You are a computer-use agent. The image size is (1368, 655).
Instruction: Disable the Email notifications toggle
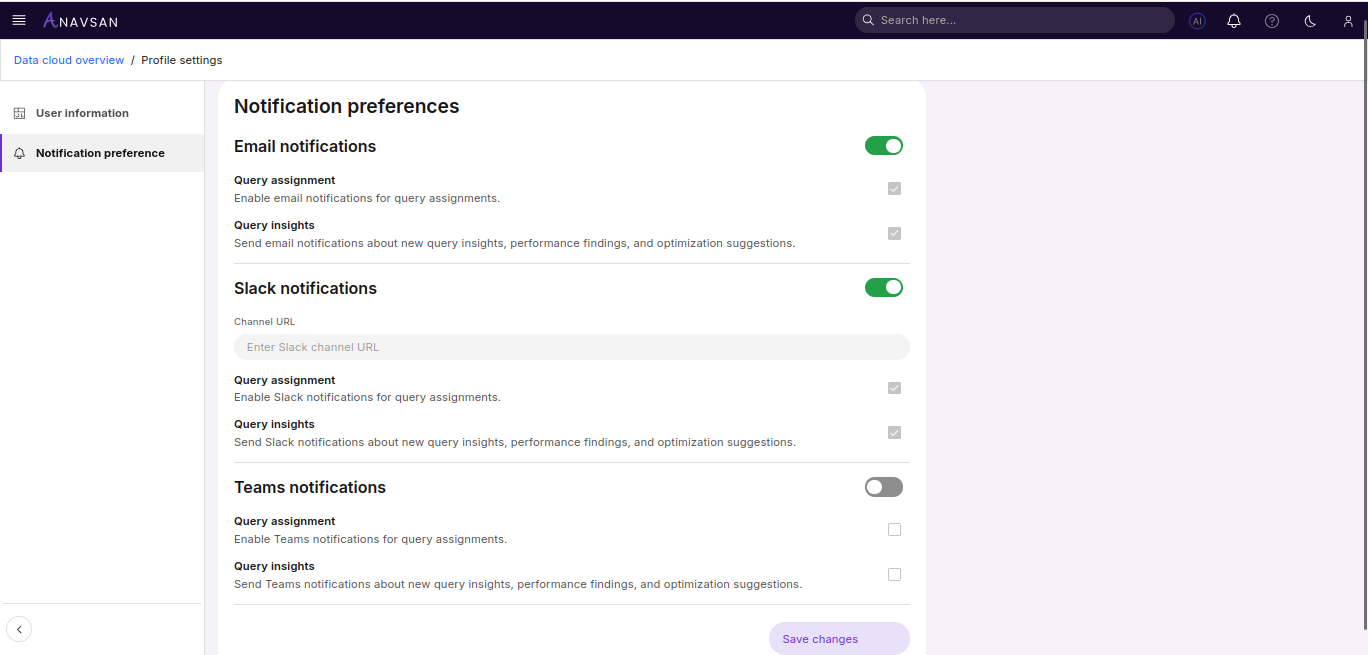(883, 145)
